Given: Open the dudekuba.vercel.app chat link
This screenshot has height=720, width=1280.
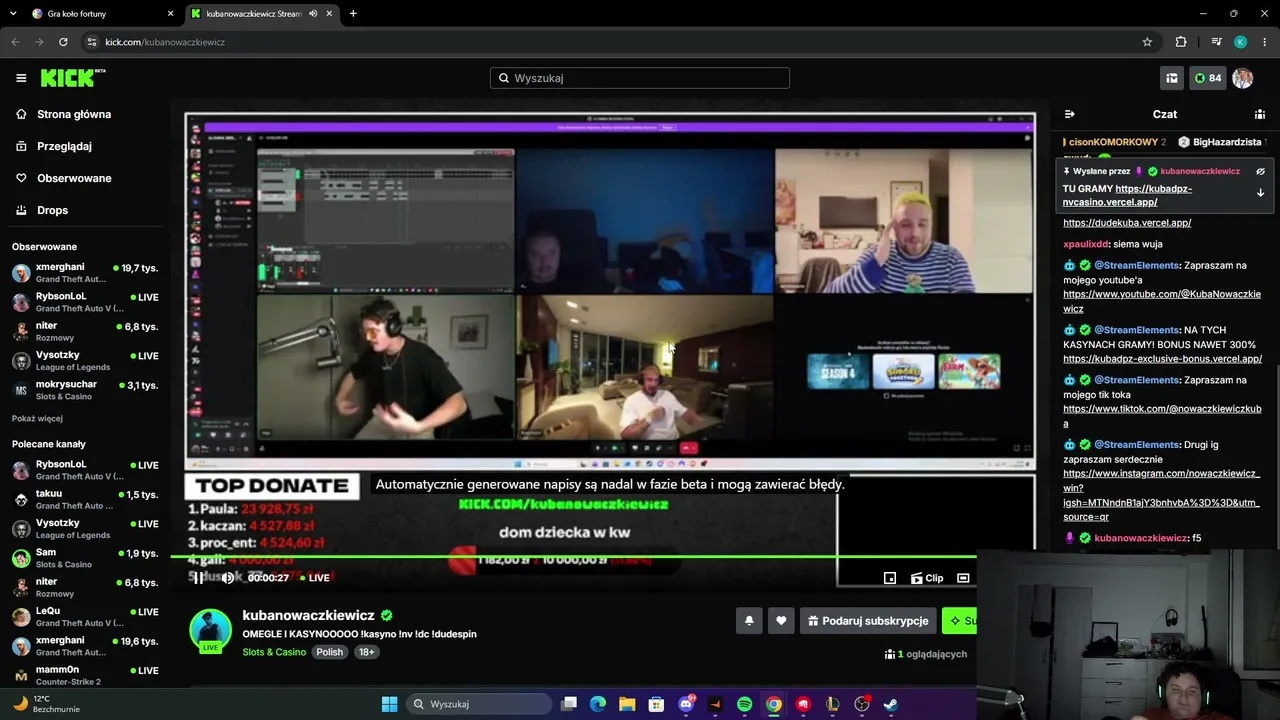Looking at the screenshot, I should coord(1127,223).
